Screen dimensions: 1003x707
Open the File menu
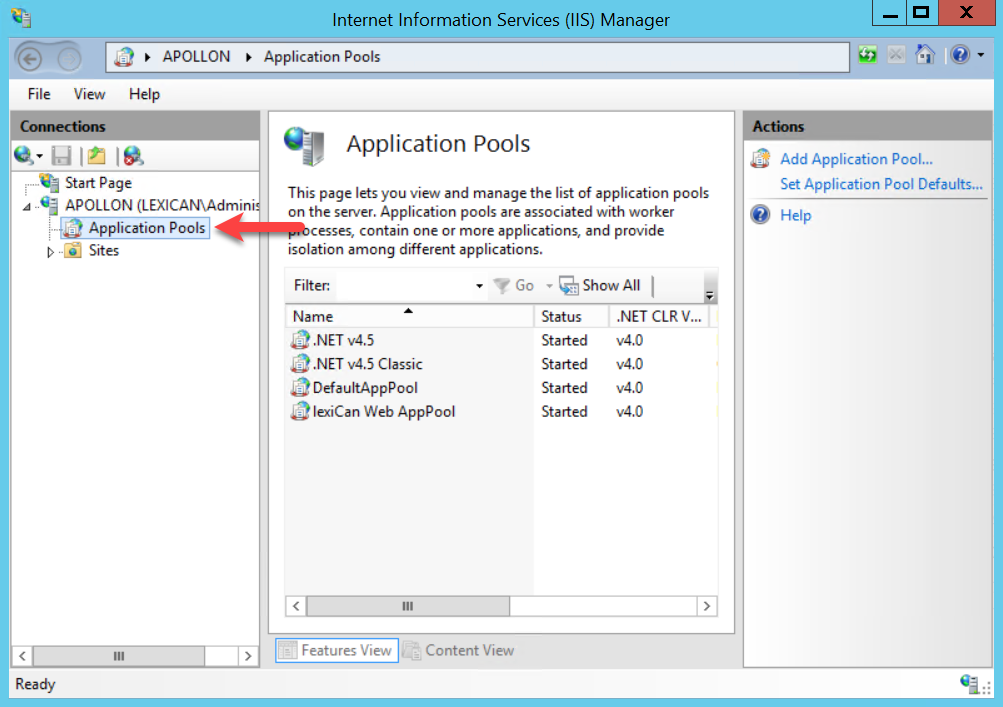39,94
